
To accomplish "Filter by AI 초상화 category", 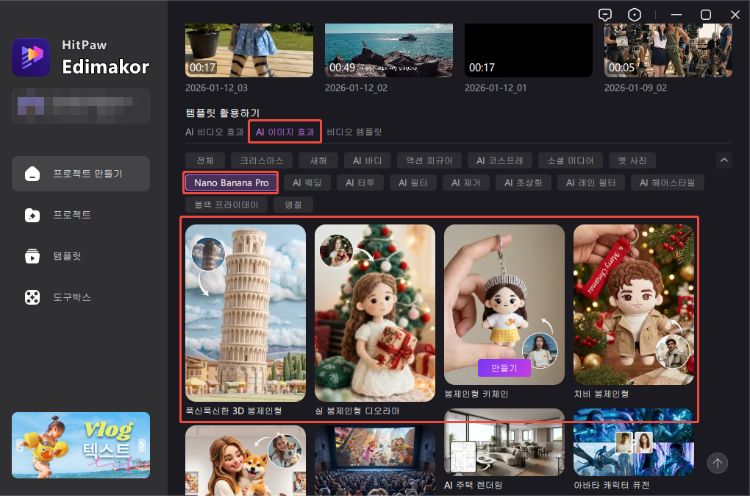I will 523,183.
